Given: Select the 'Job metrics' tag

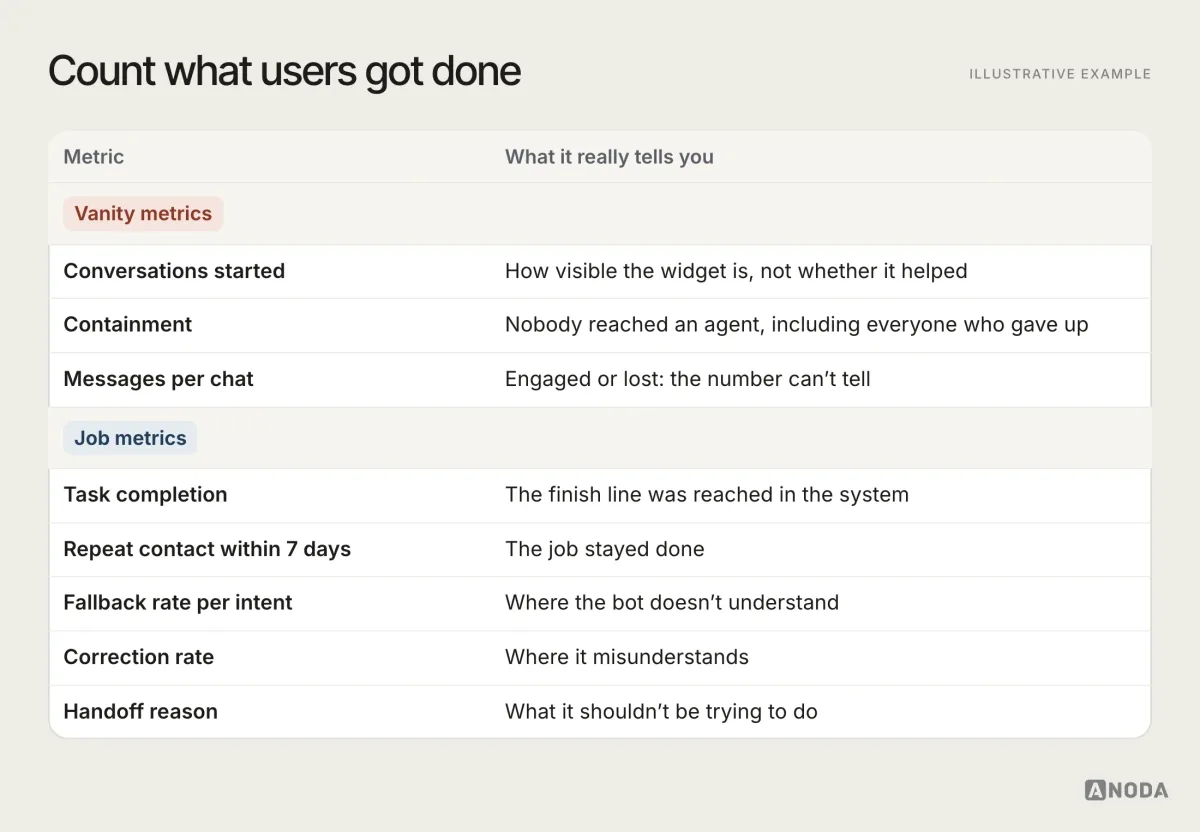Looking at the screenshot, I should click(x=130, y=438).
